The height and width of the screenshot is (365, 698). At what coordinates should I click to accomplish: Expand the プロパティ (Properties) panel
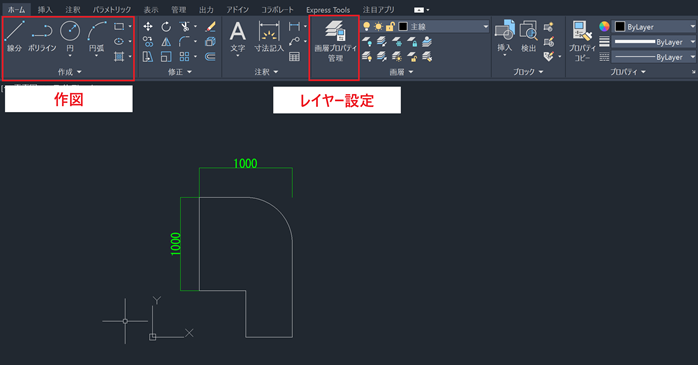[x=628, y=72]
